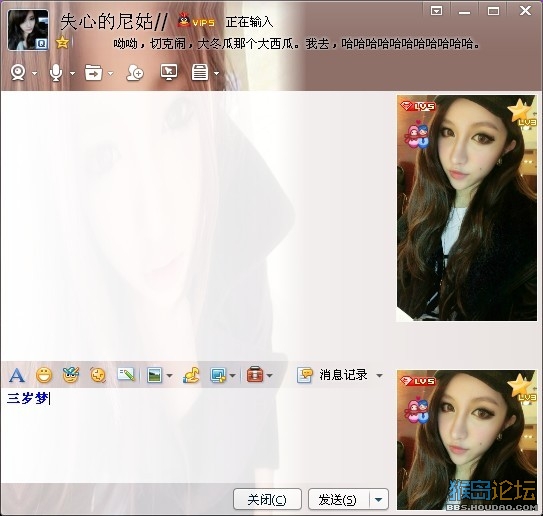This screenshot has width=543, height=516.
Task: Send a window shake nudge
Action: tap(98, 375)
